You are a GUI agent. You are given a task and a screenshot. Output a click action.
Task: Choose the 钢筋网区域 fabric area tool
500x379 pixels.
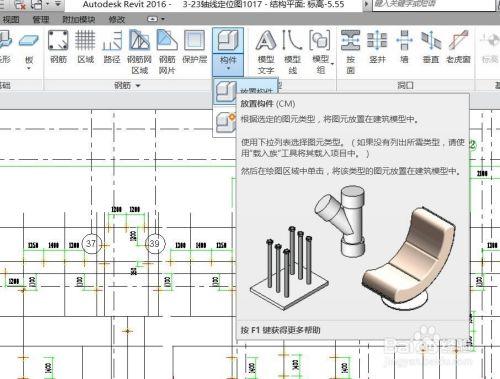pos(139,52)
